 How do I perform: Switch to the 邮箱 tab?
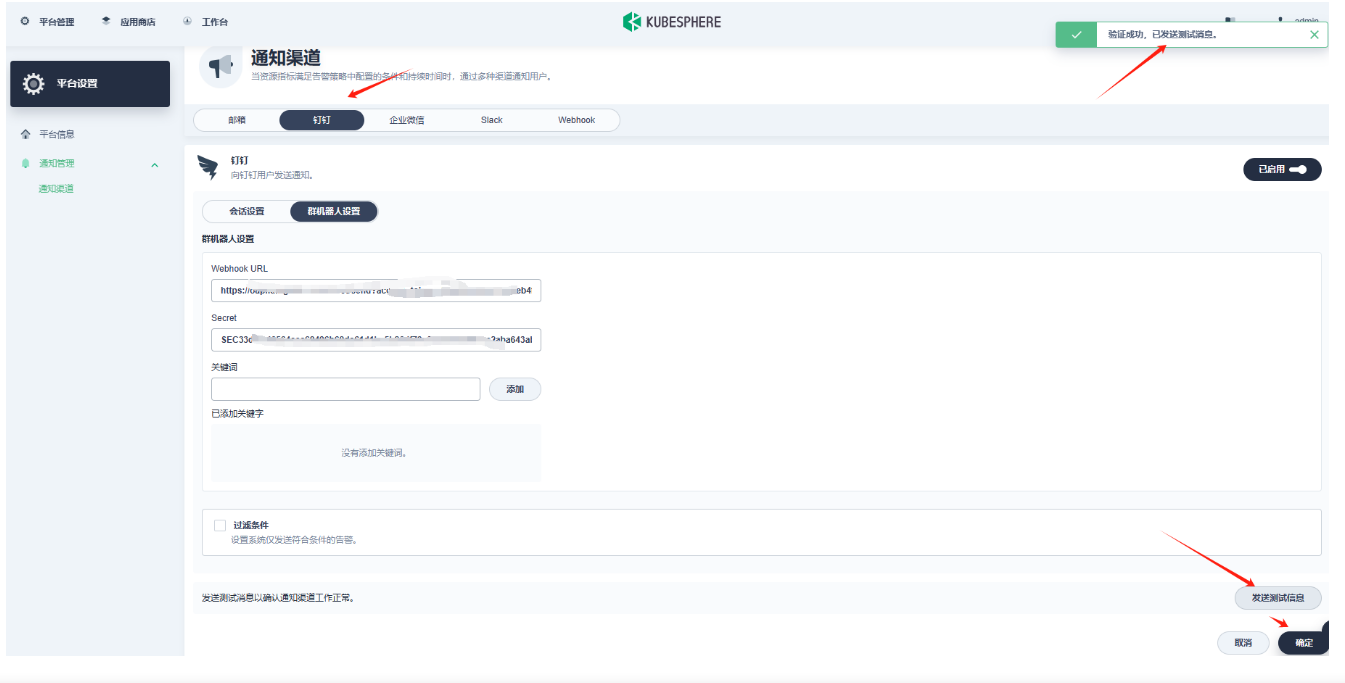(x=237, y=120)
